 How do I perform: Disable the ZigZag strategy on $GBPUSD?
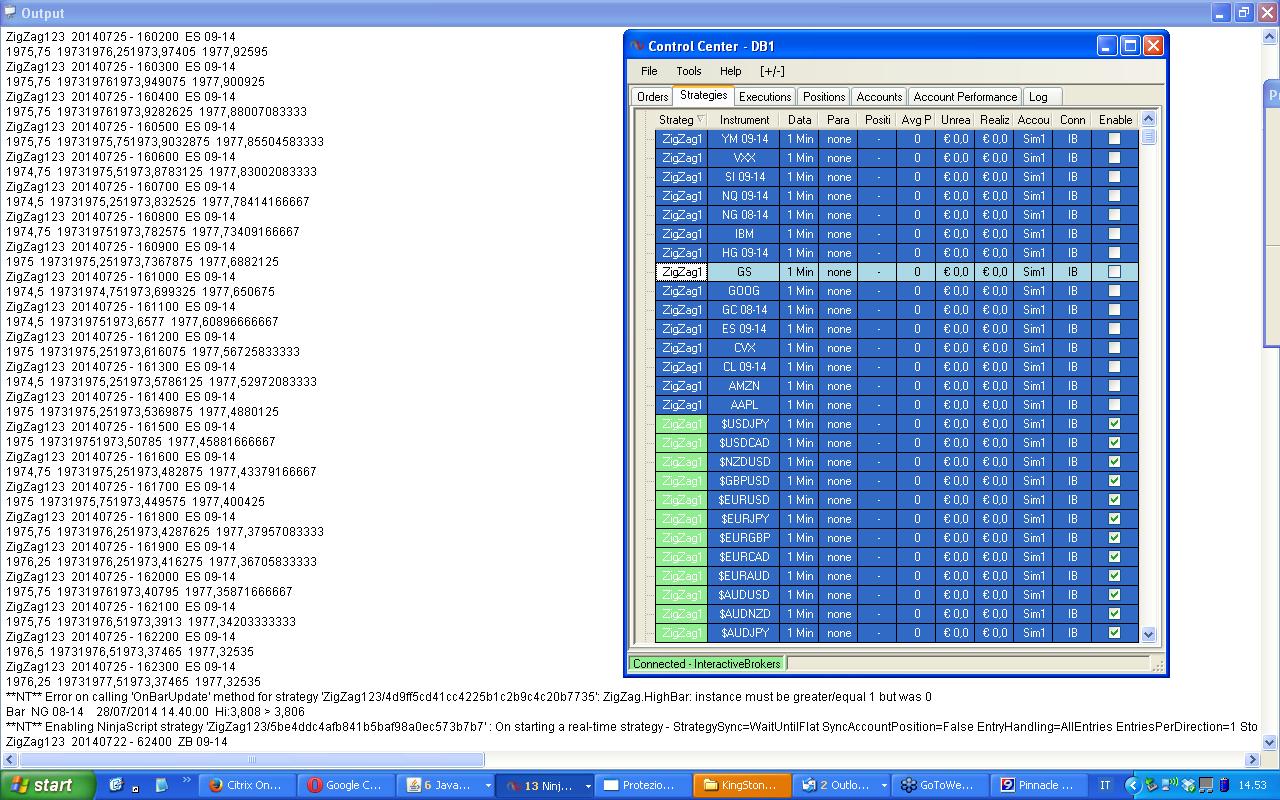[x=1114, y=481]
